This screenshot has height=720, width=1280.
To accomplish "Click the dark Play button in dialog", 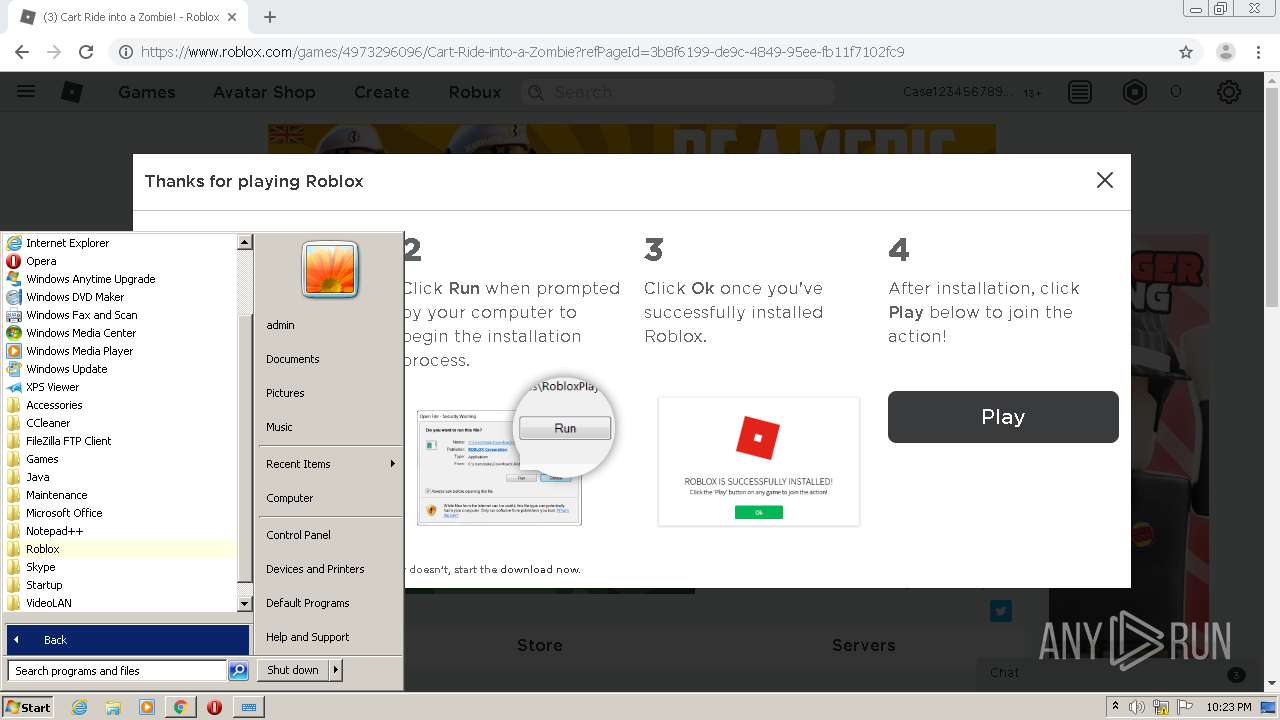I will [x=1003, y=417].
